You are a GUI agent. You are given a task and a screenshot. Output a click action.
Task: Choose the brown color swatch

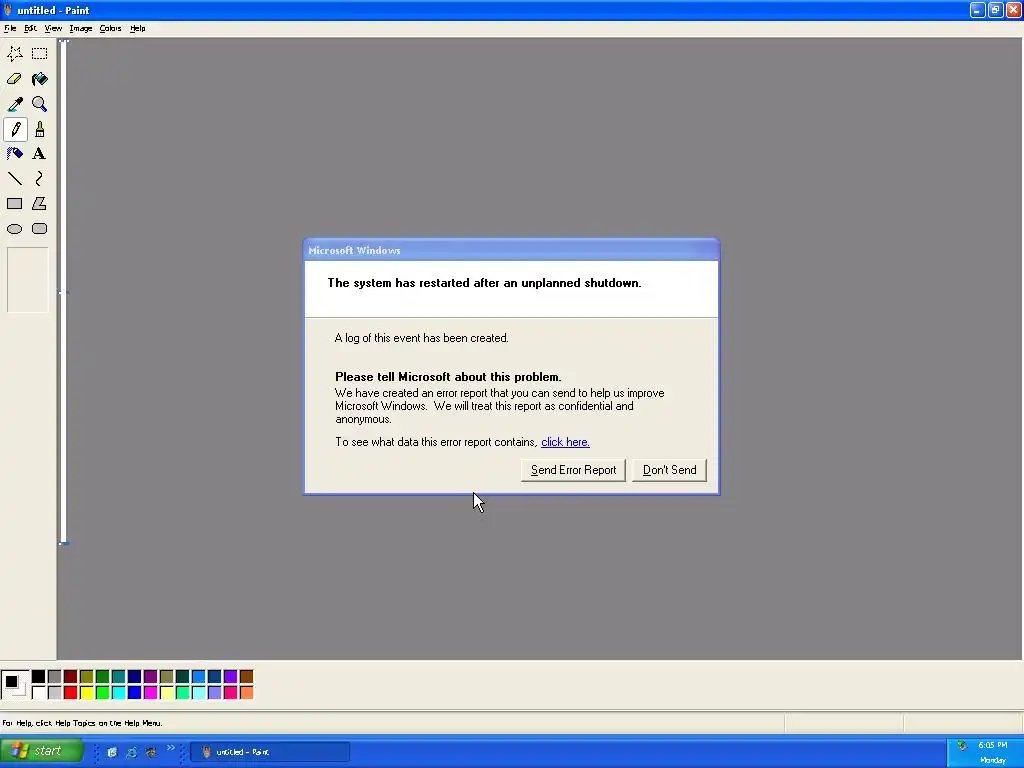click(x=246, y=677)
